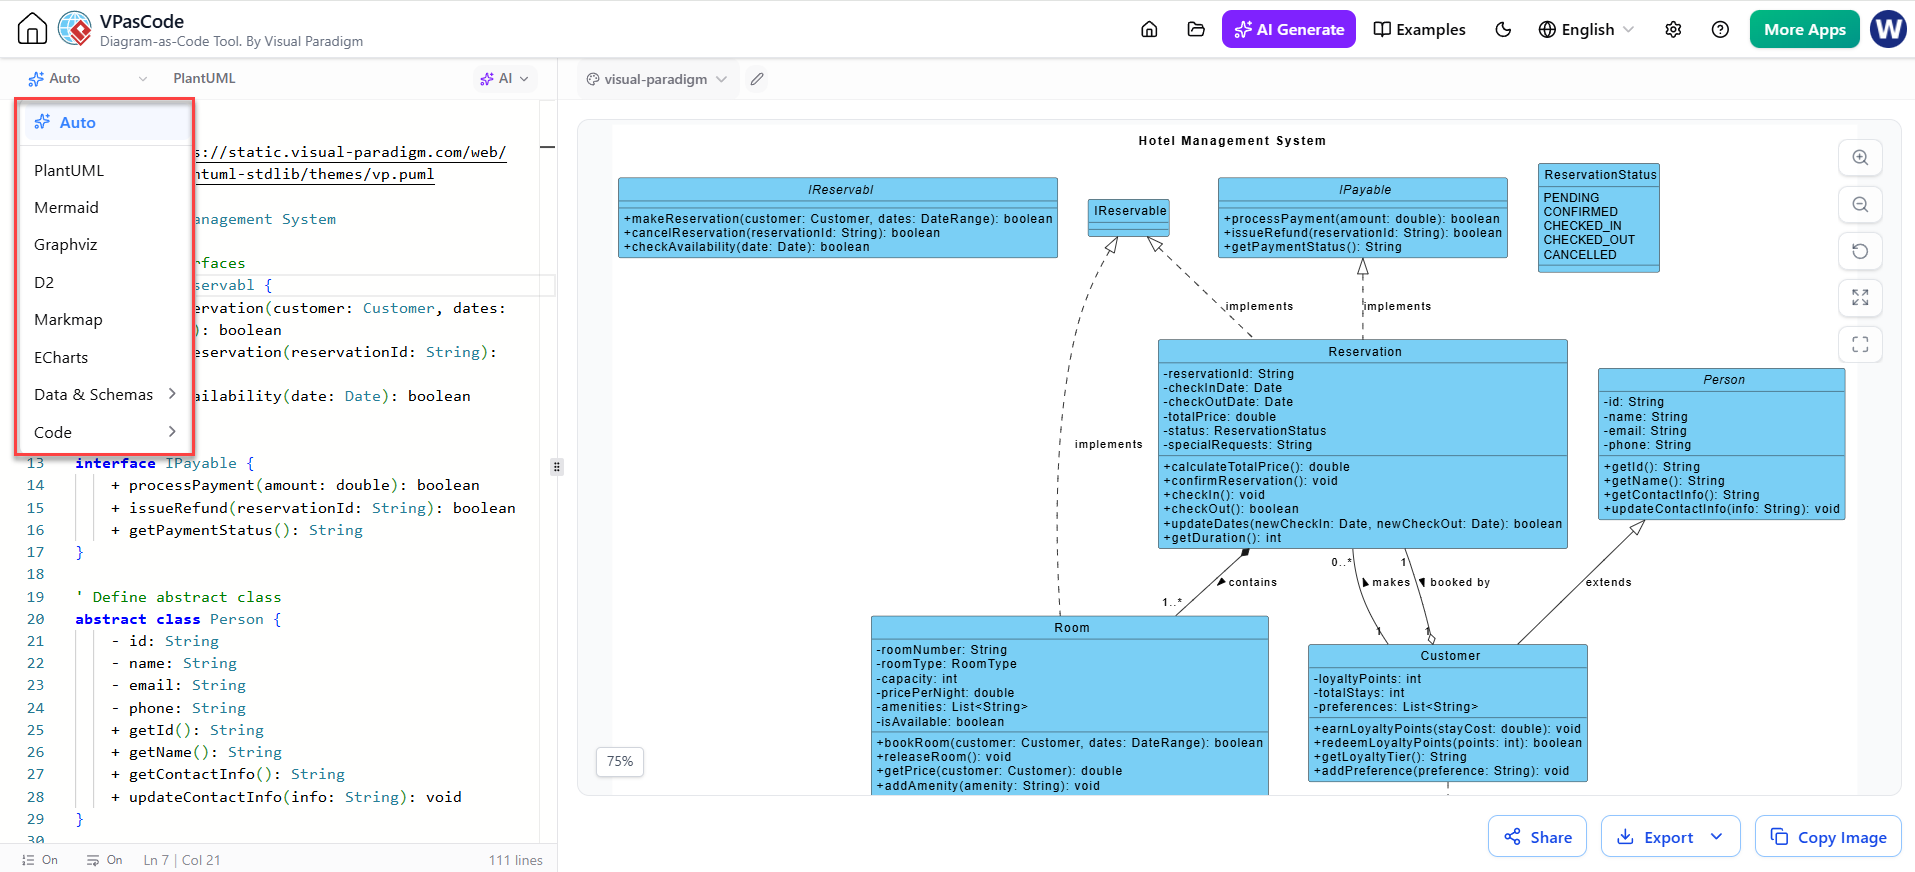Viewport: 1915px width, 872px height.
Task: Click the VPasCode home house icon
Action: pos(32,29)
